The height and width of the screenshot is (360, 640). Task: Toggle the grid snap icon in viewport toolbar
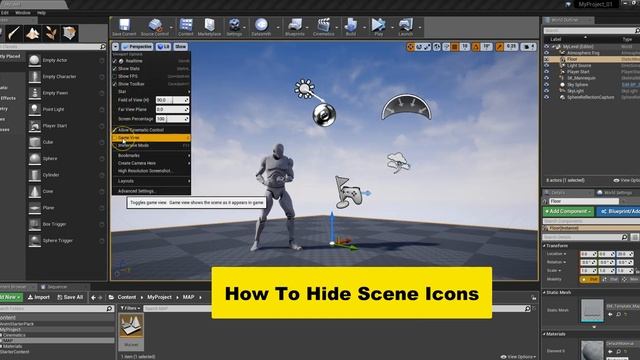click(455, 47)
